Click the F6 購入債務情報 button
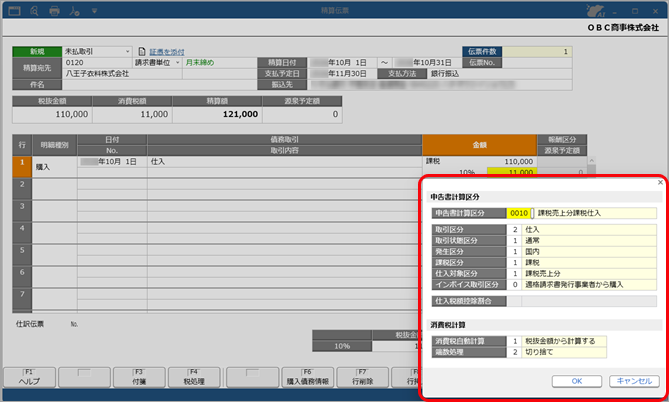 click(x=308, y=377)
